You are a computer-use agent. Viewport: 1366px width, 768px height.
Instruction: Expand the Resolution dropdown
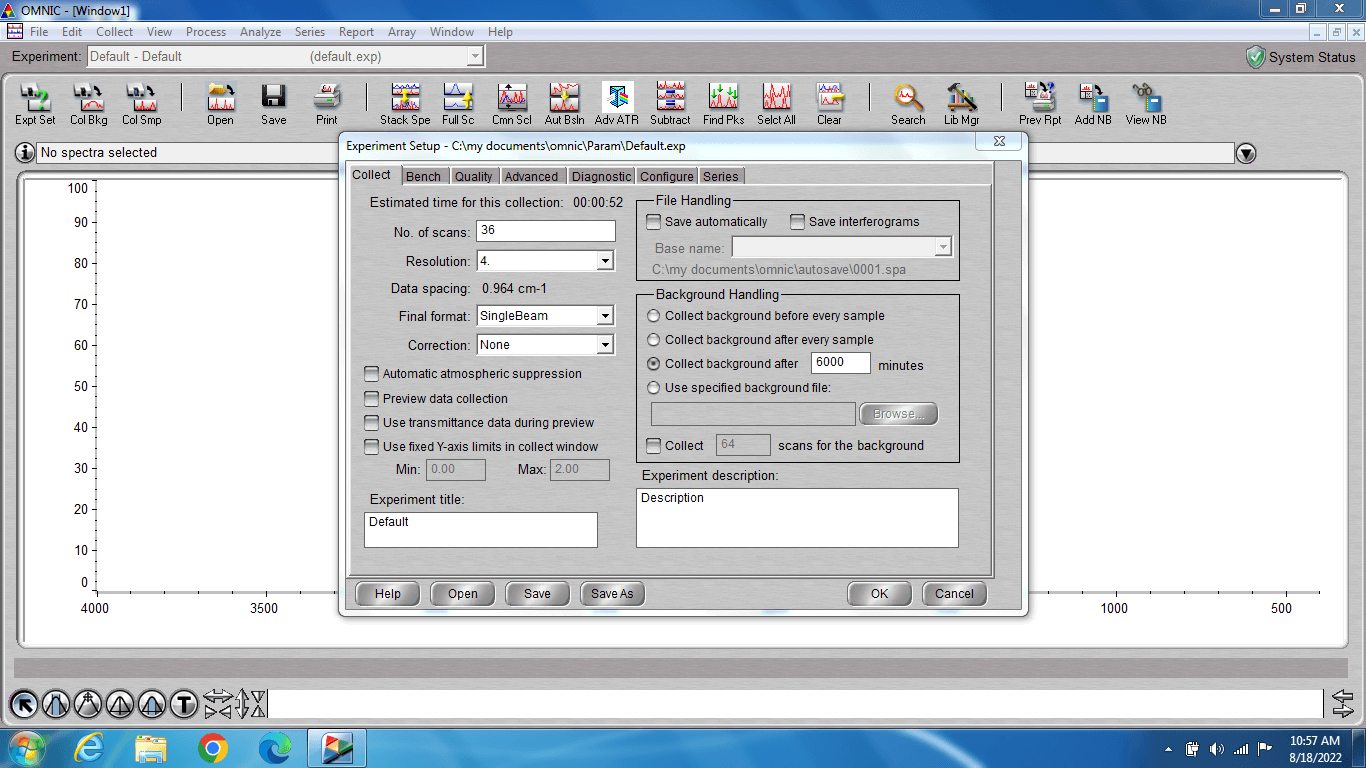point(604,261)
